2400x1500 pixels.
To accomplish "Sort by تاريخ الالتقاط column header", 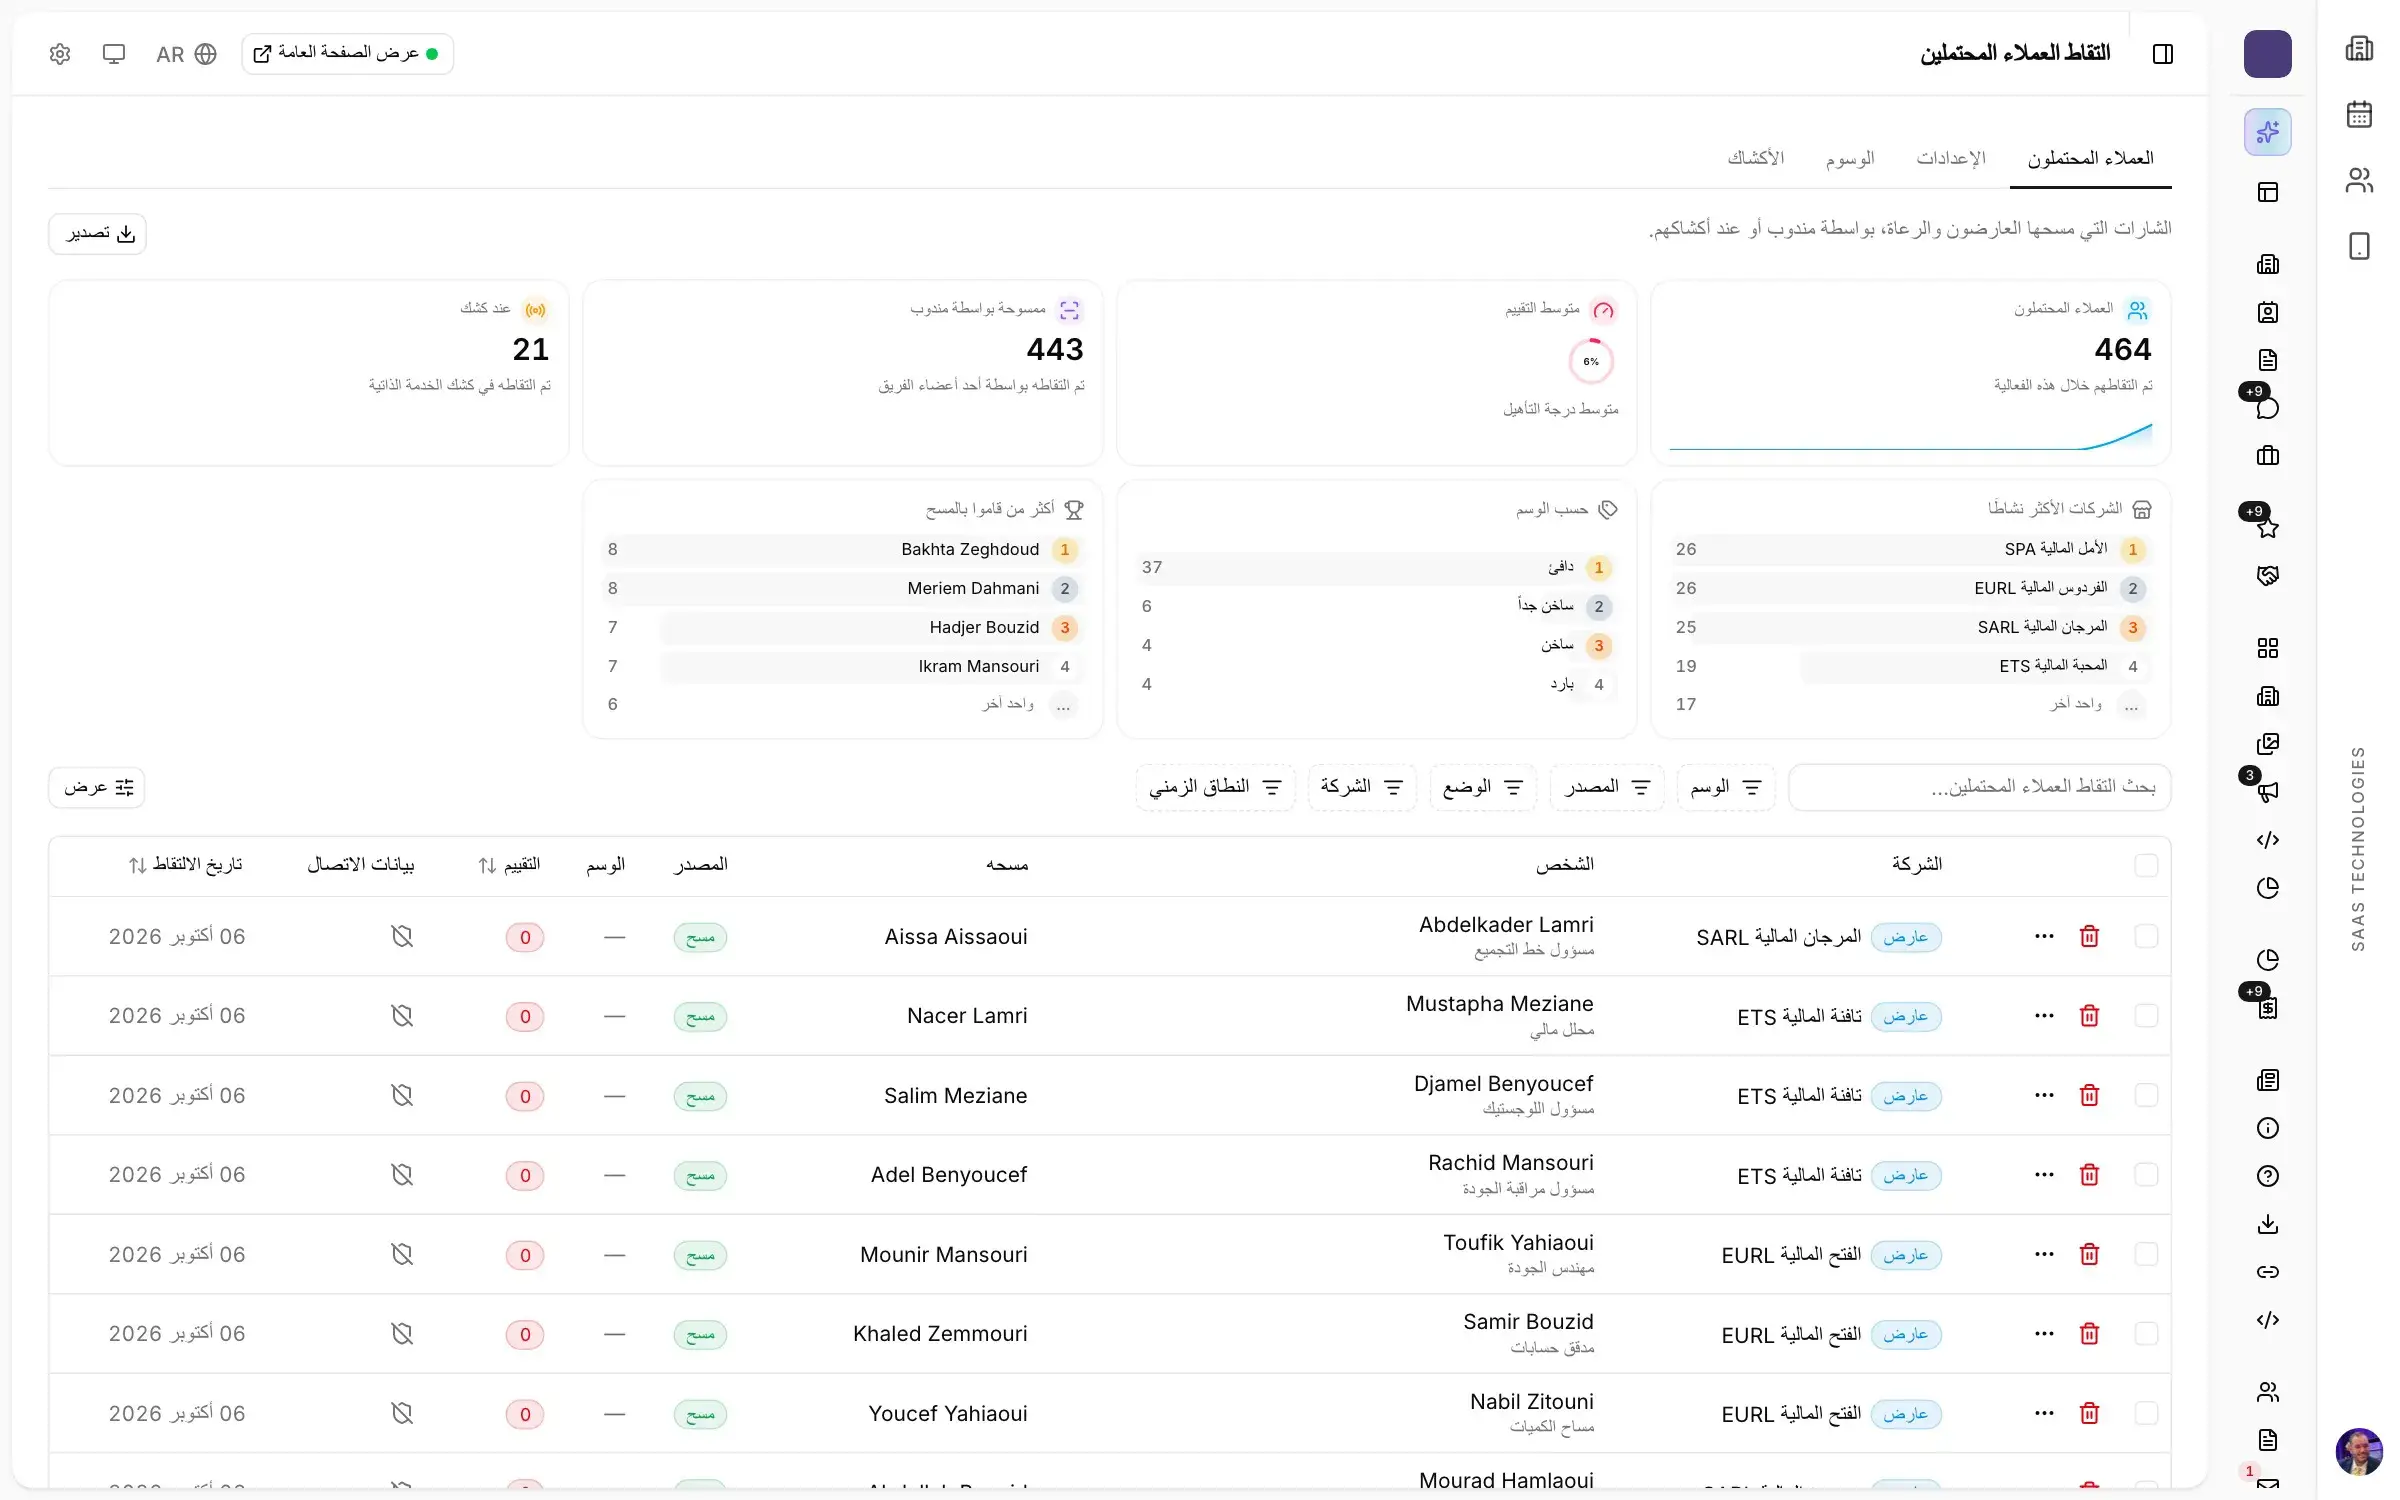I will [x=186, y=865].
